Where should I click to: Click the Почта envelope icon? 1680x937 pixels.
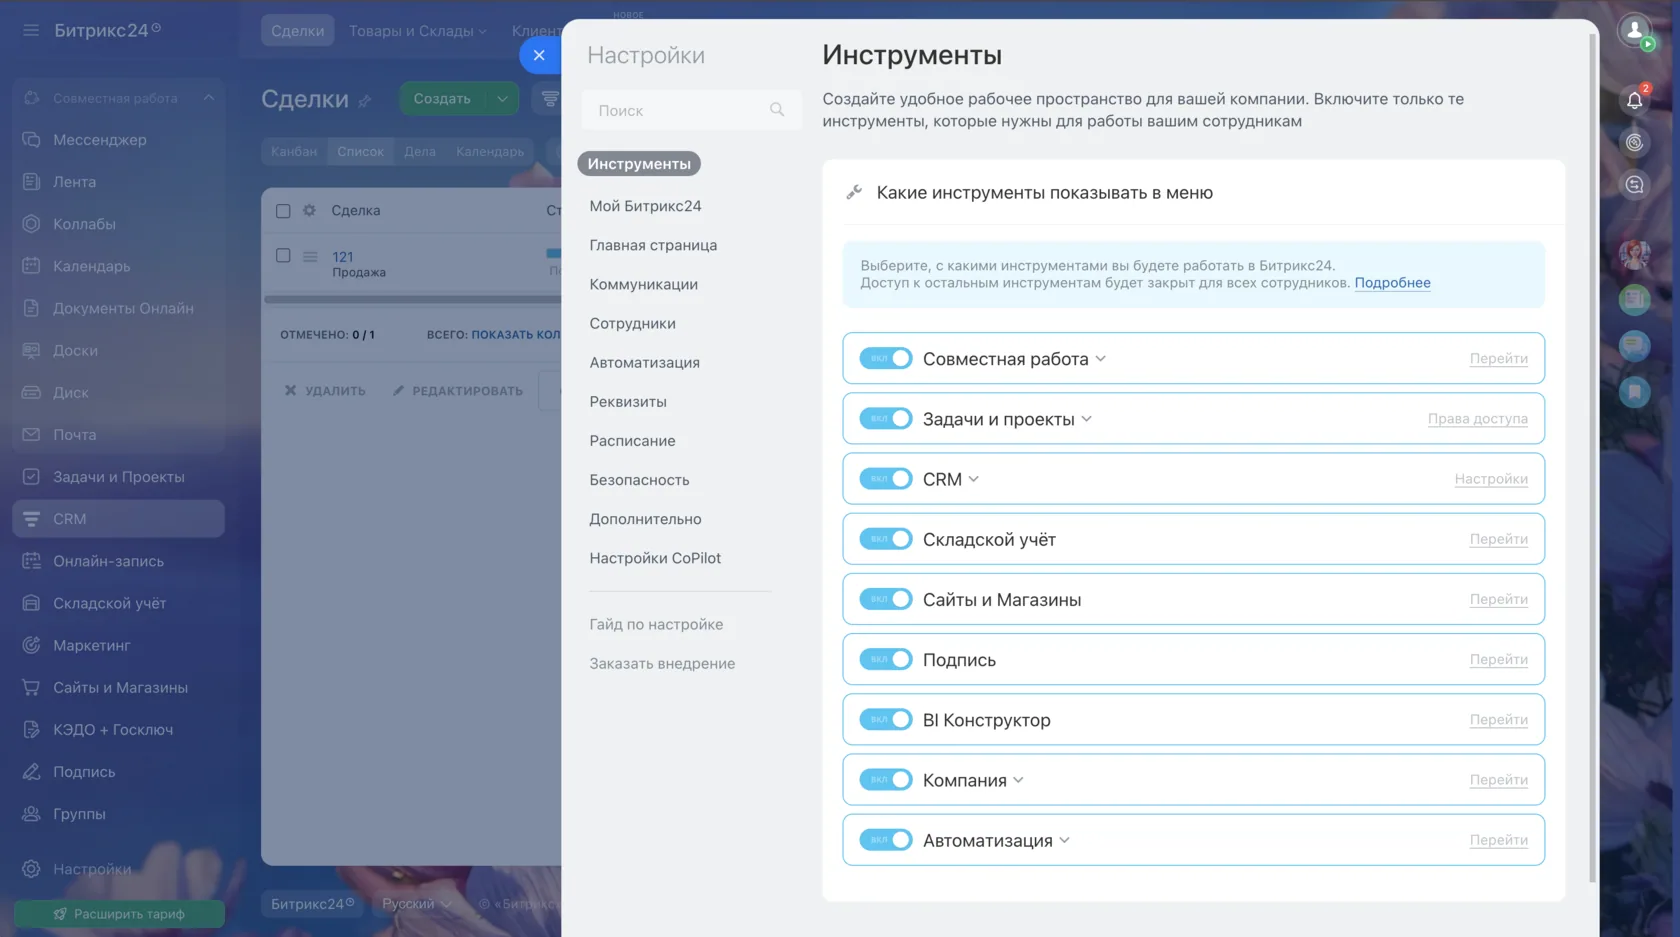click(x=31, y=435)
